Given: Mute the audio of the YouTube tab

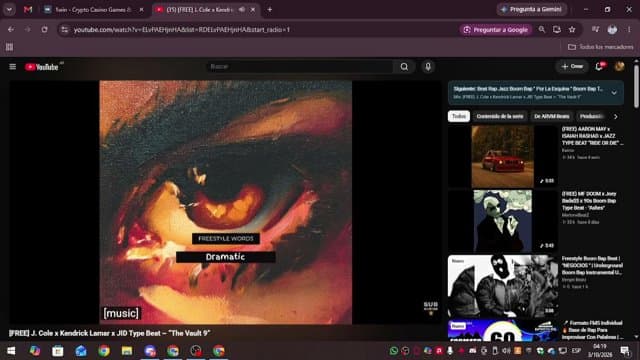Looking at the screenshot, I should click(x=242, y=9).
